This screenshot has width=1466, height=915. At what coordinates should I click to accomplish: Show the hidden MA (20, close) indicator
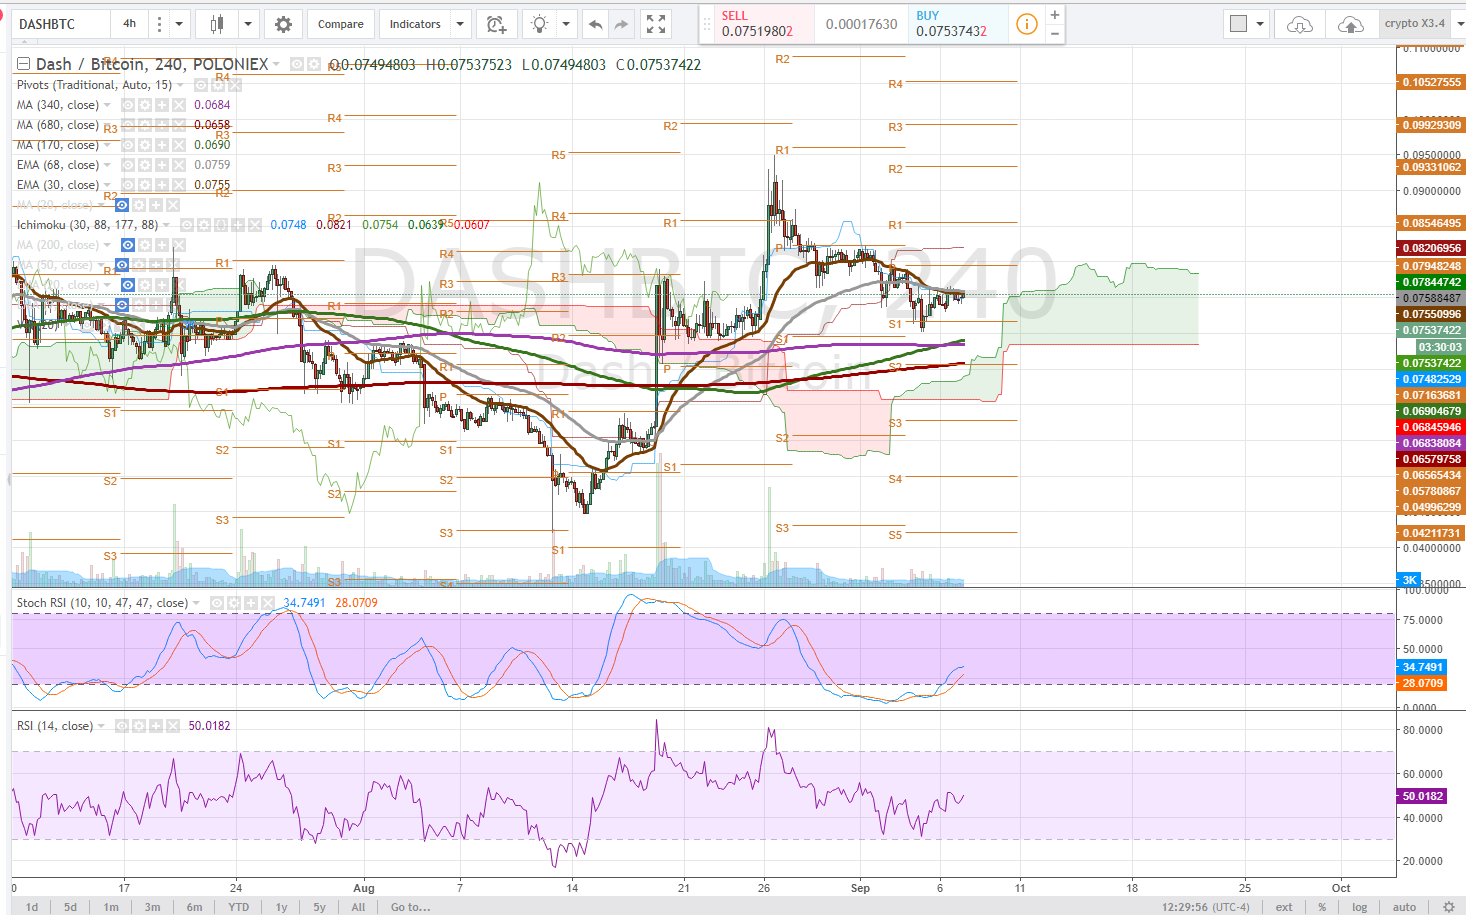(121, 205)
